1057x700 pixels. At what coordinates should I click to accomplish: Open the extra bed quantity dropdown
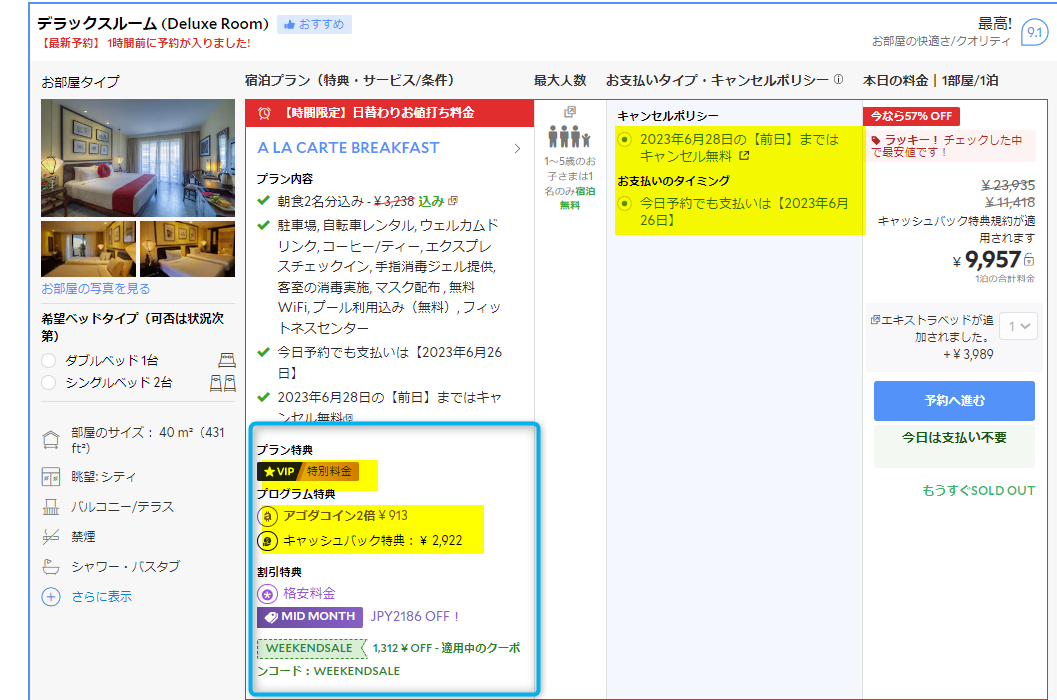coord(1022,326)
